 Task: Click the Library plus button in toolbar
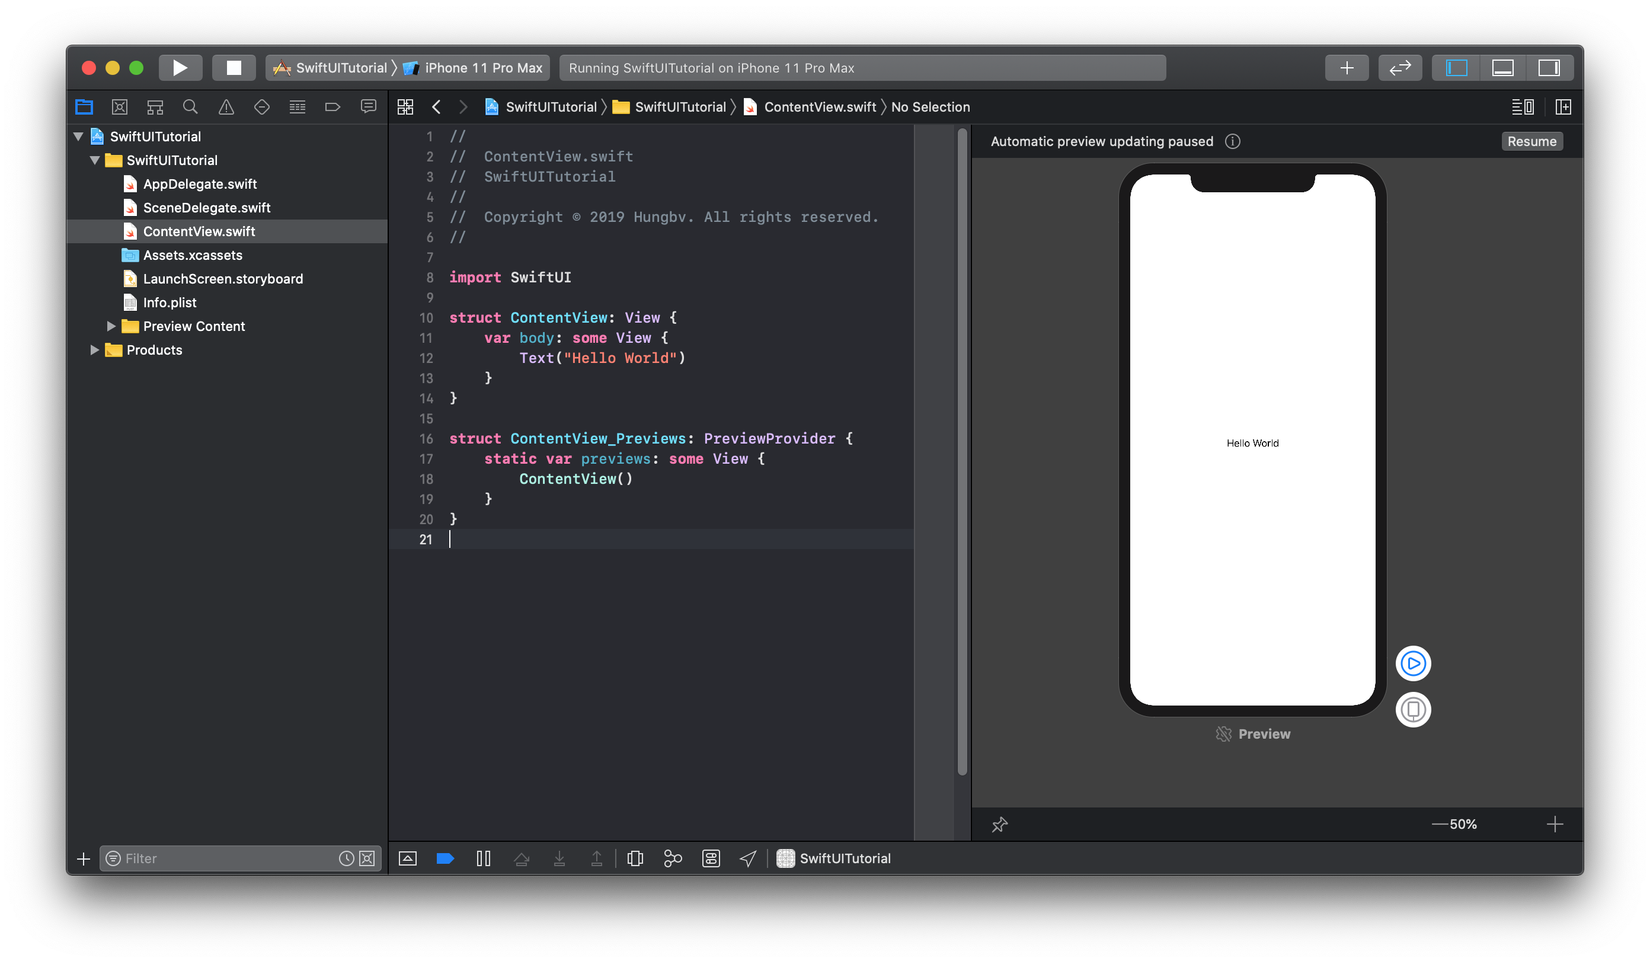[x=1347, y=68]
